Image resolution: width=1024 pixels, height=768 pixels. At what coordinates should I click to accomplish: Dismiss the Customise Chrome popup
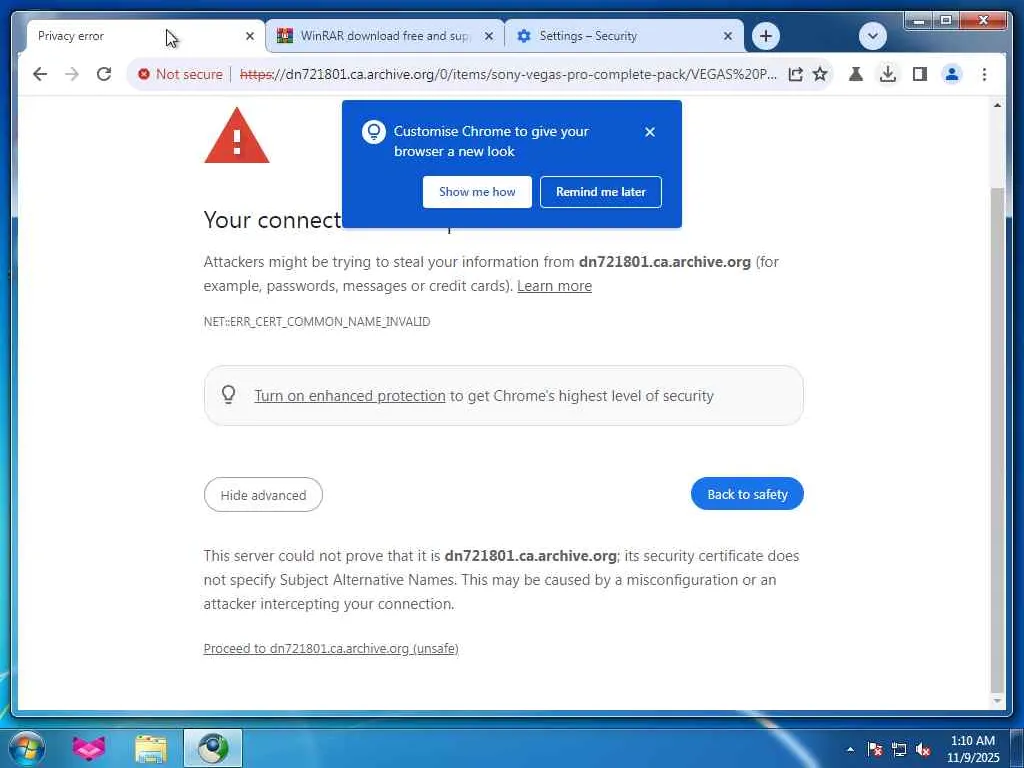click(x=650, y=132)
